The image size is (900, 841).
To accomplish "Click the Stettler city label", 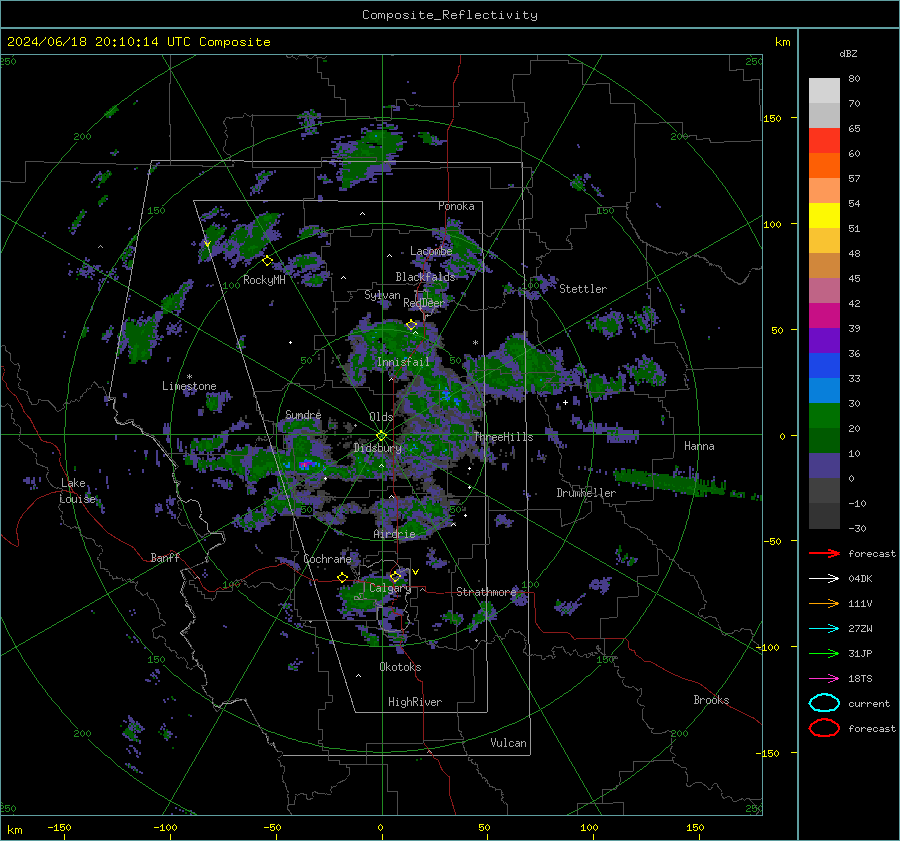I will (x=583, y=289).
